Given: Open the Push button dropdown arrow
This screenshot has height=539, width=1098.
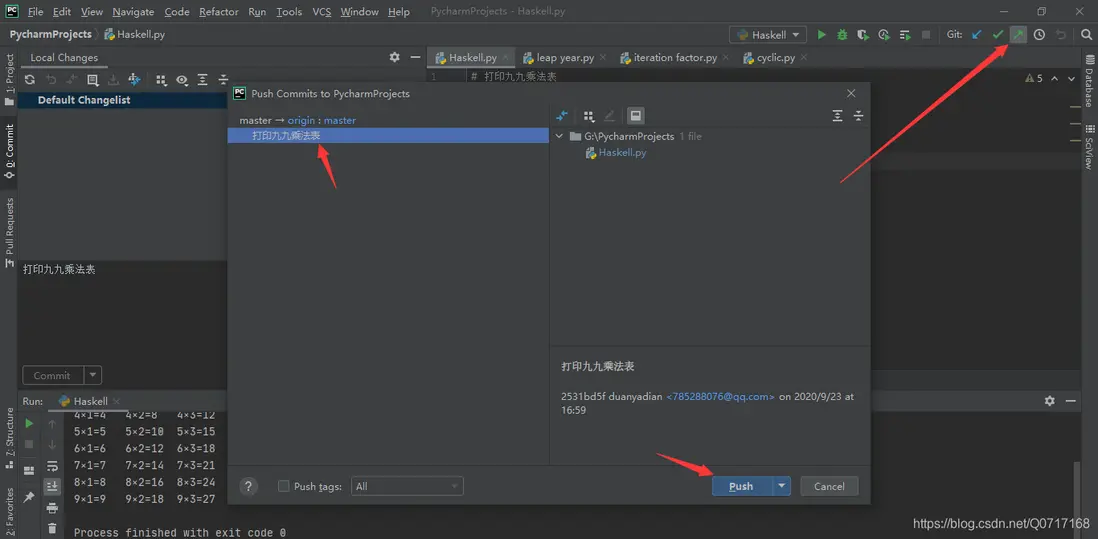Looking at the screenshot, I should point(781,486).
